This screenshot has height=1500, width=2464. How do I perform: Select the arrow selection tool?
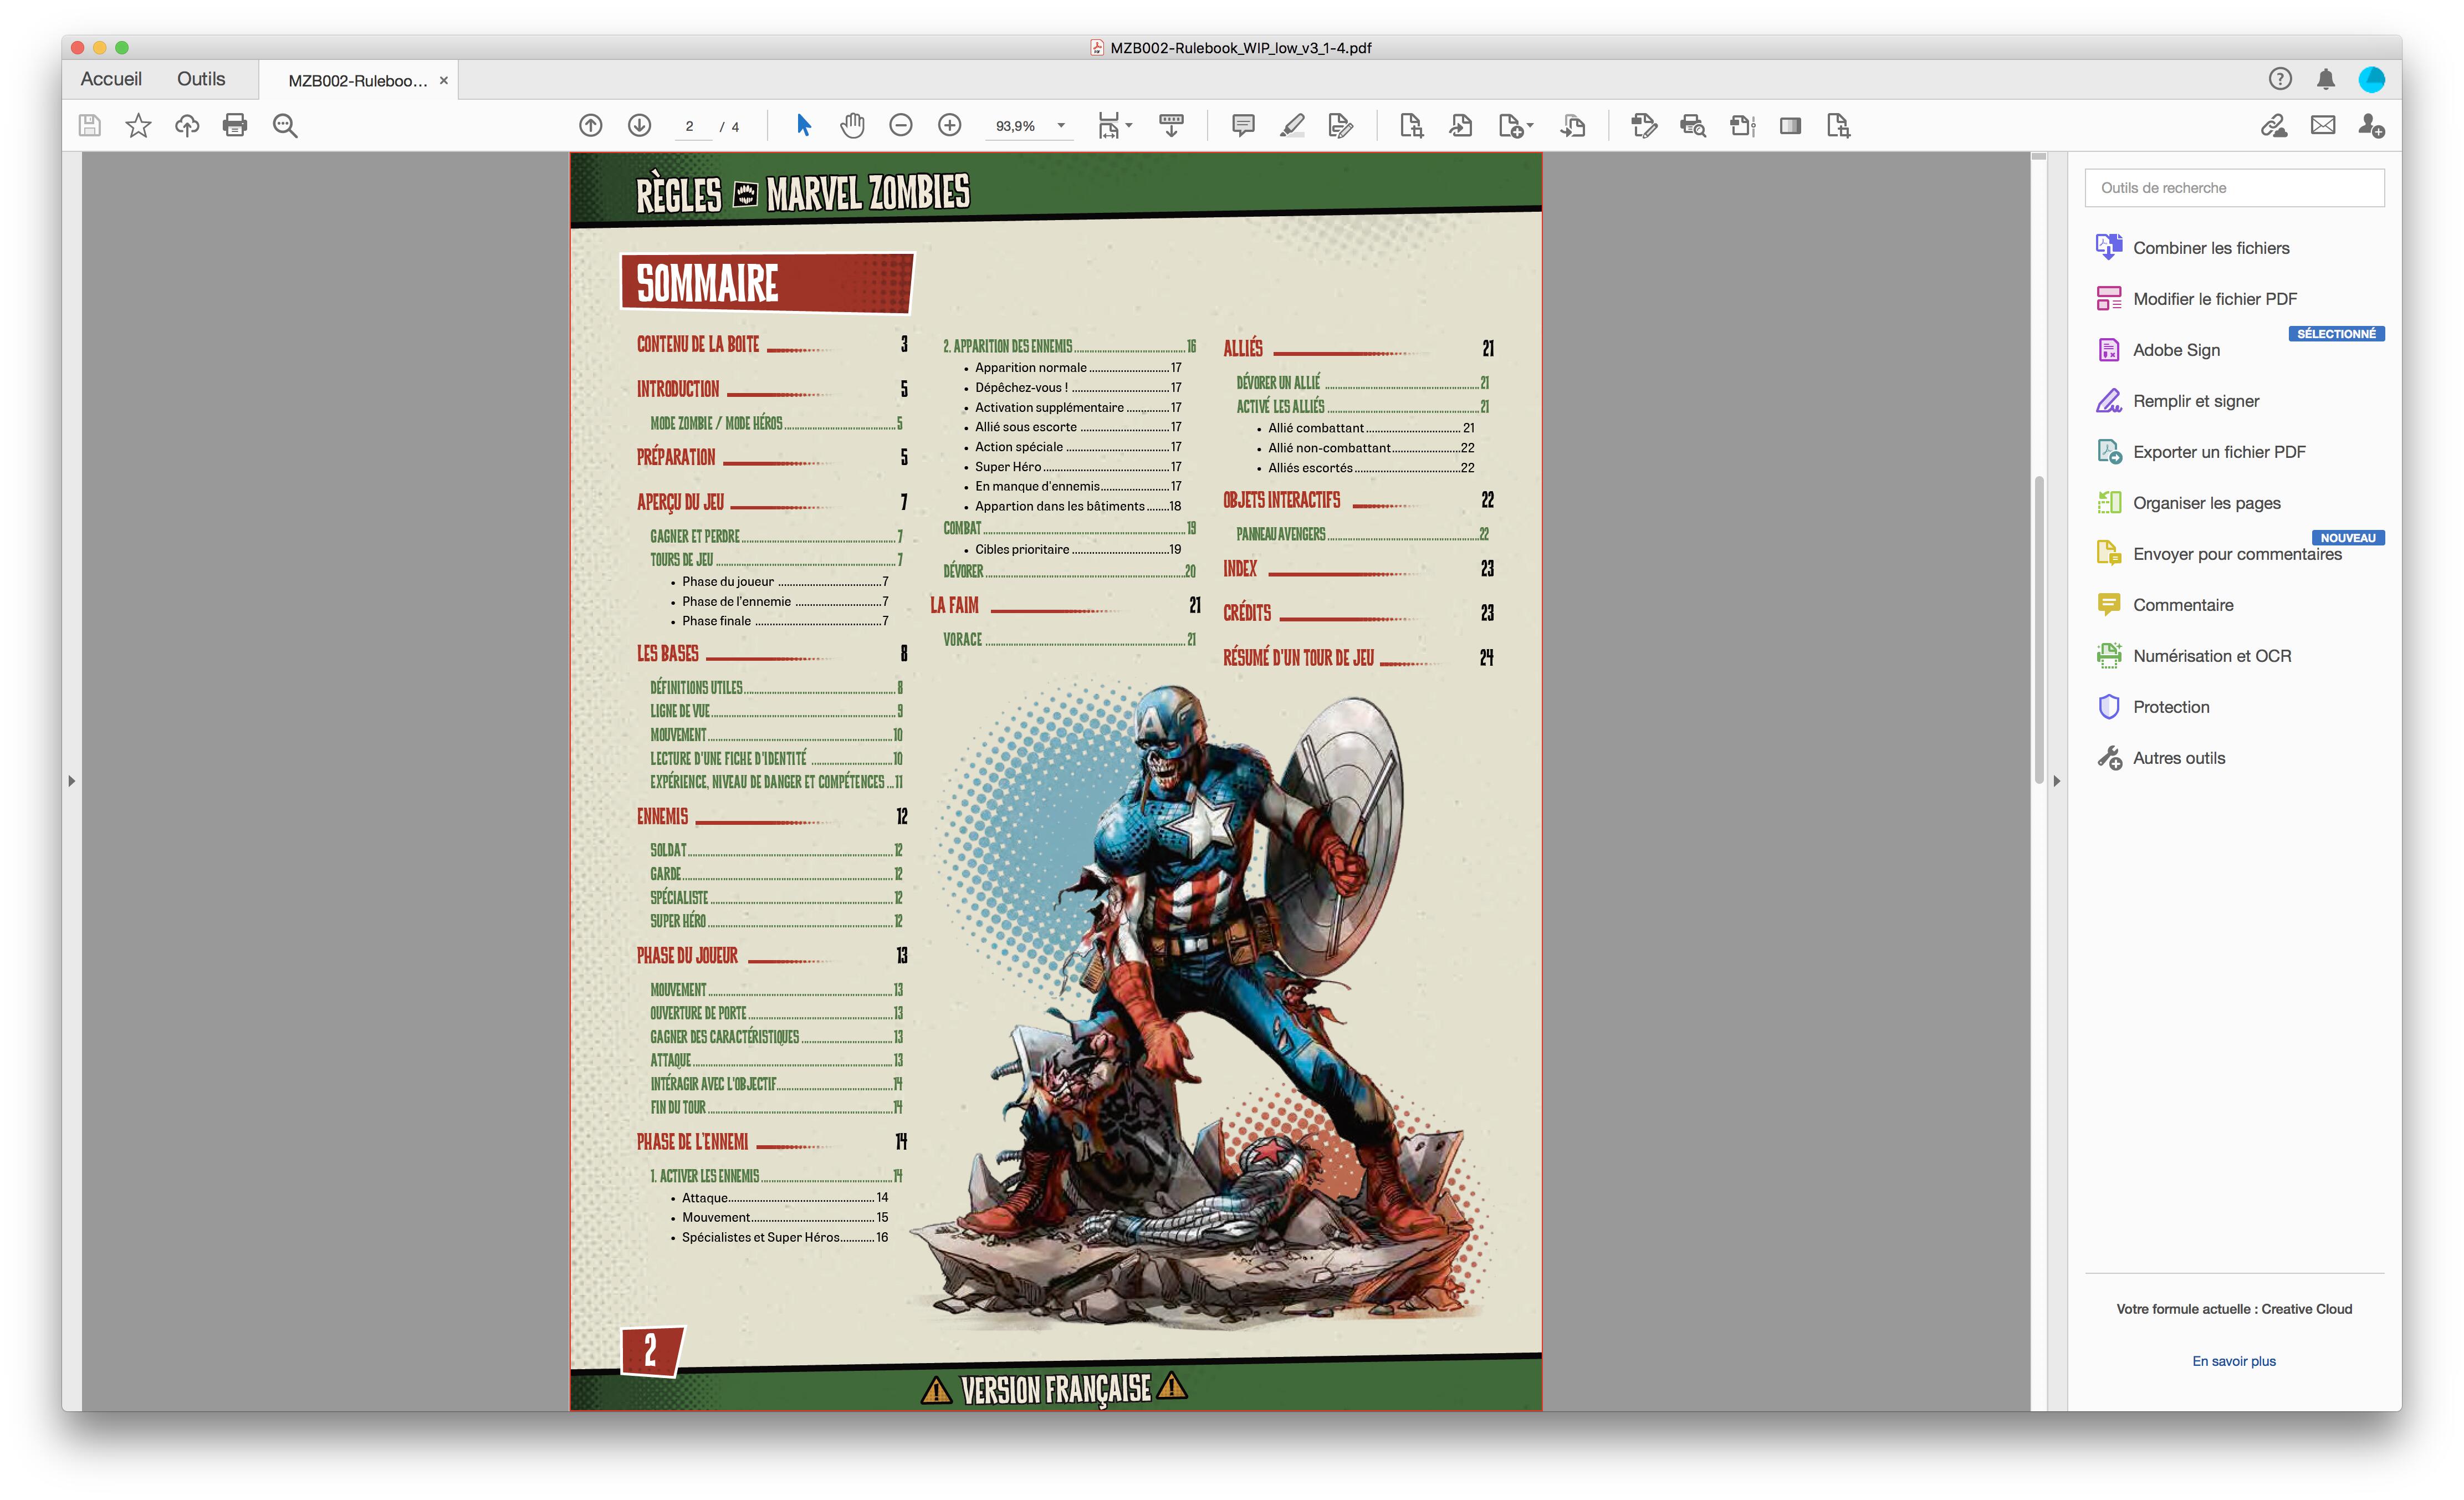tap(804, 125)
